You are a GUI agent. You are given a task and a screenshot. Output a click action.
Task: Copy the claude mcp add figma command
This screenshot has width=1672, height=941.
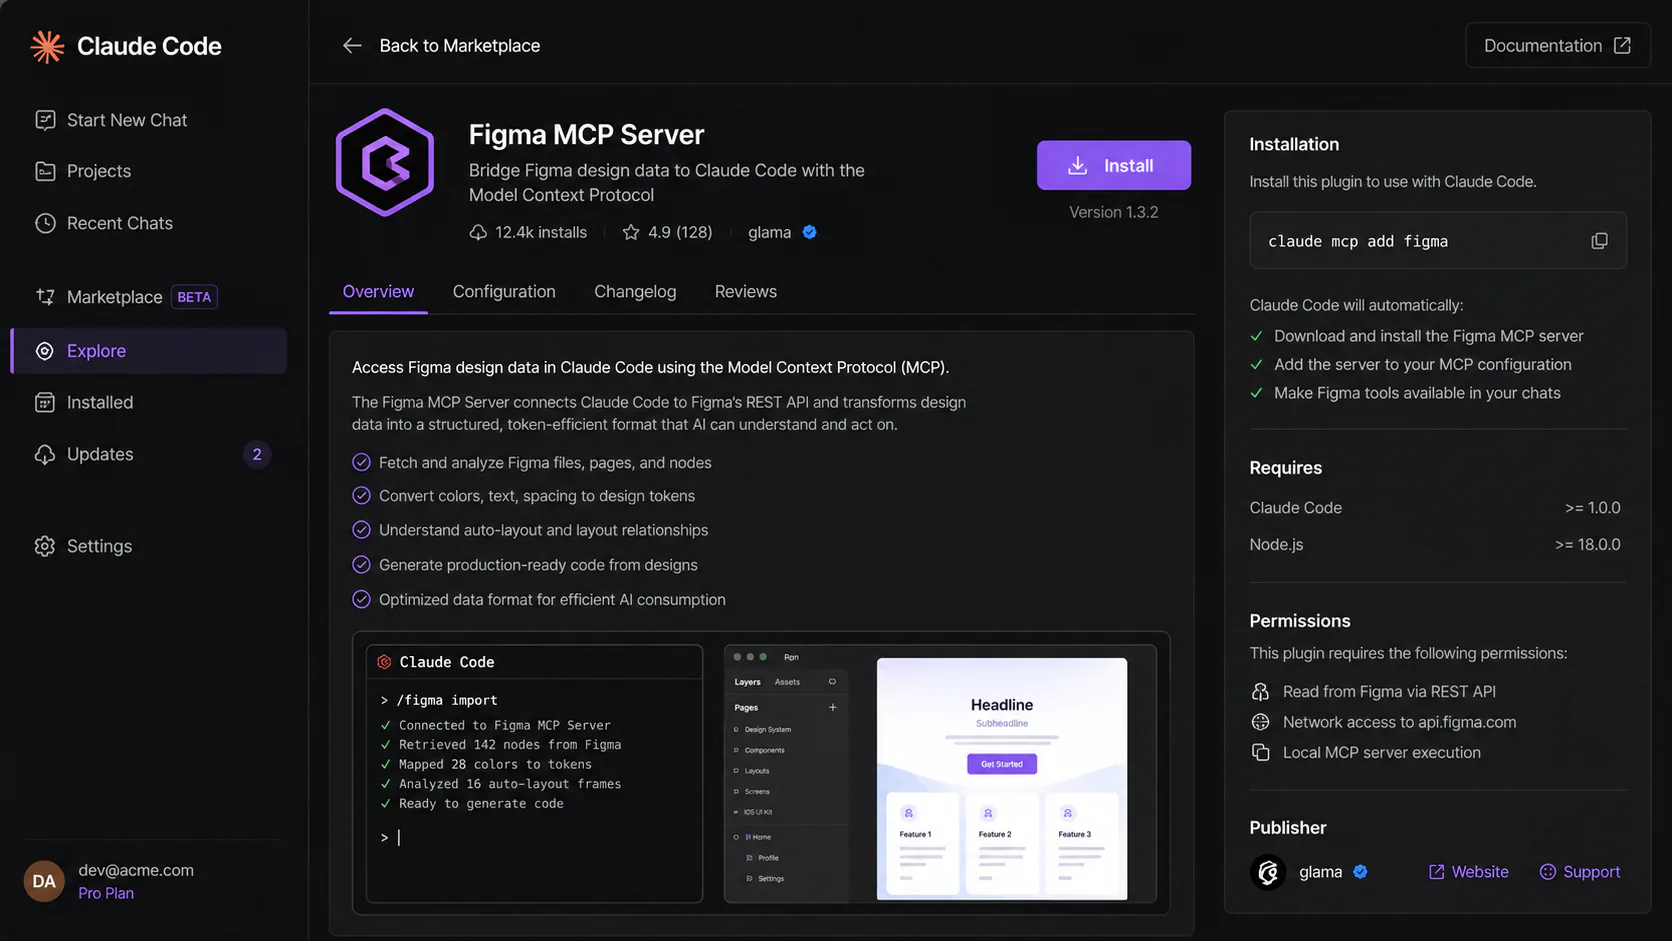pos(1599,241)
